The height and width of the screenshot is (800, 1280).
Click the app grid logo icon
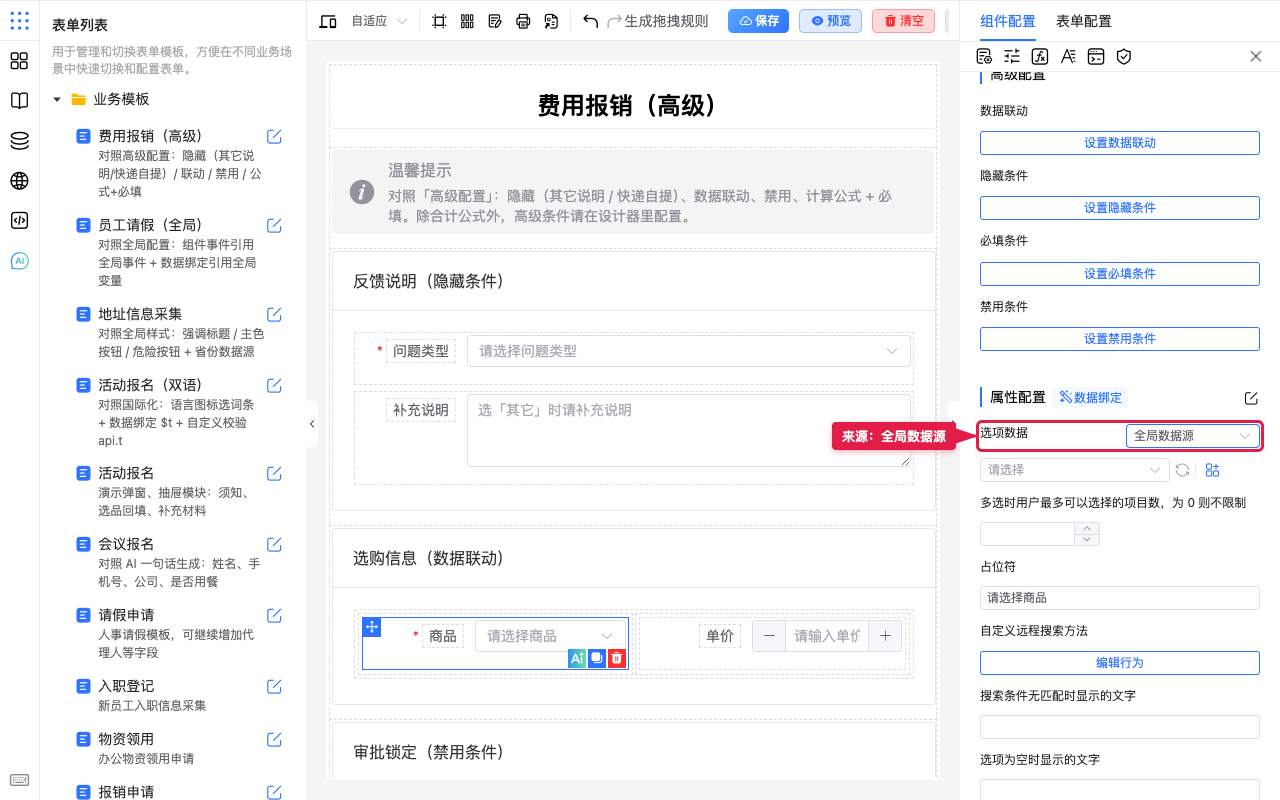19,21
